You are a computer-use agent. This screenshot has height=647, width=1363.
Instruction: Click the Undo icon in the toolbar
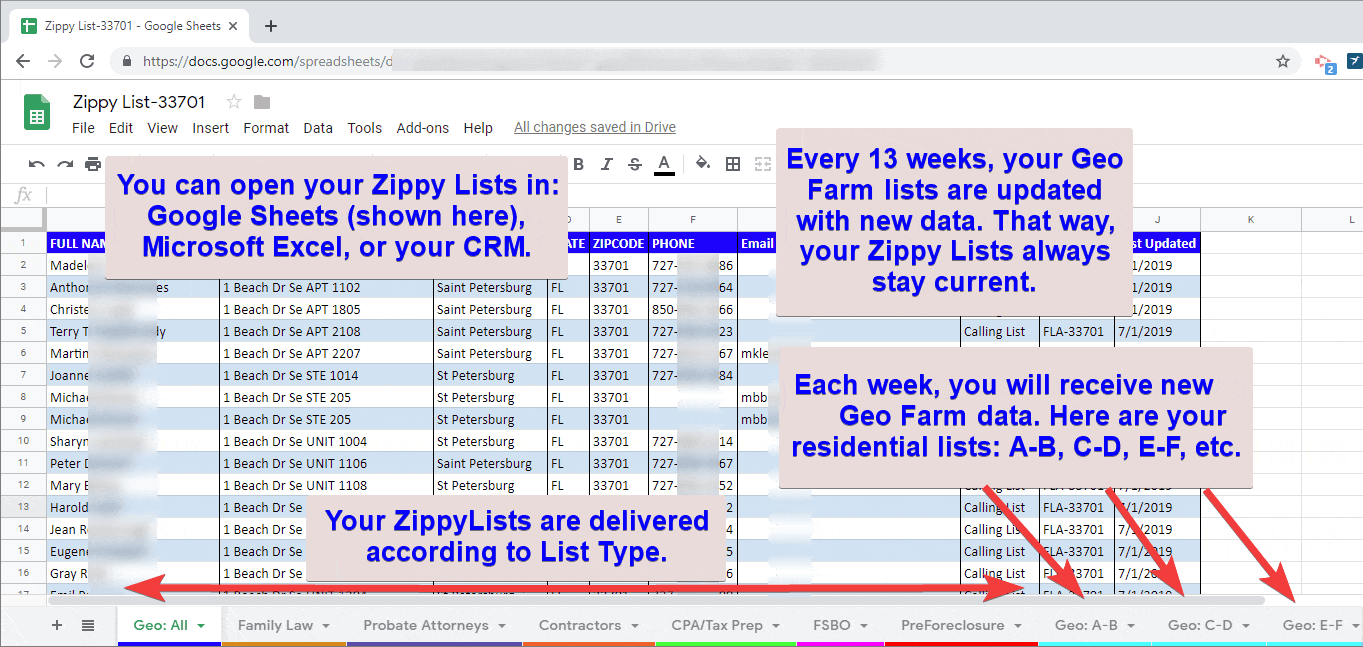(x=37, y=164)
